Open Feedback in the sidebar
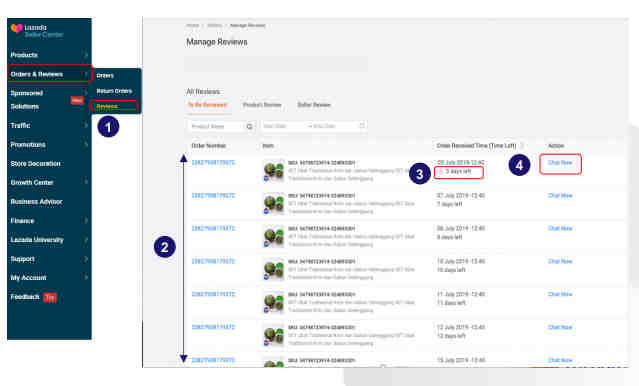The image size is (639, 386). 25,297
